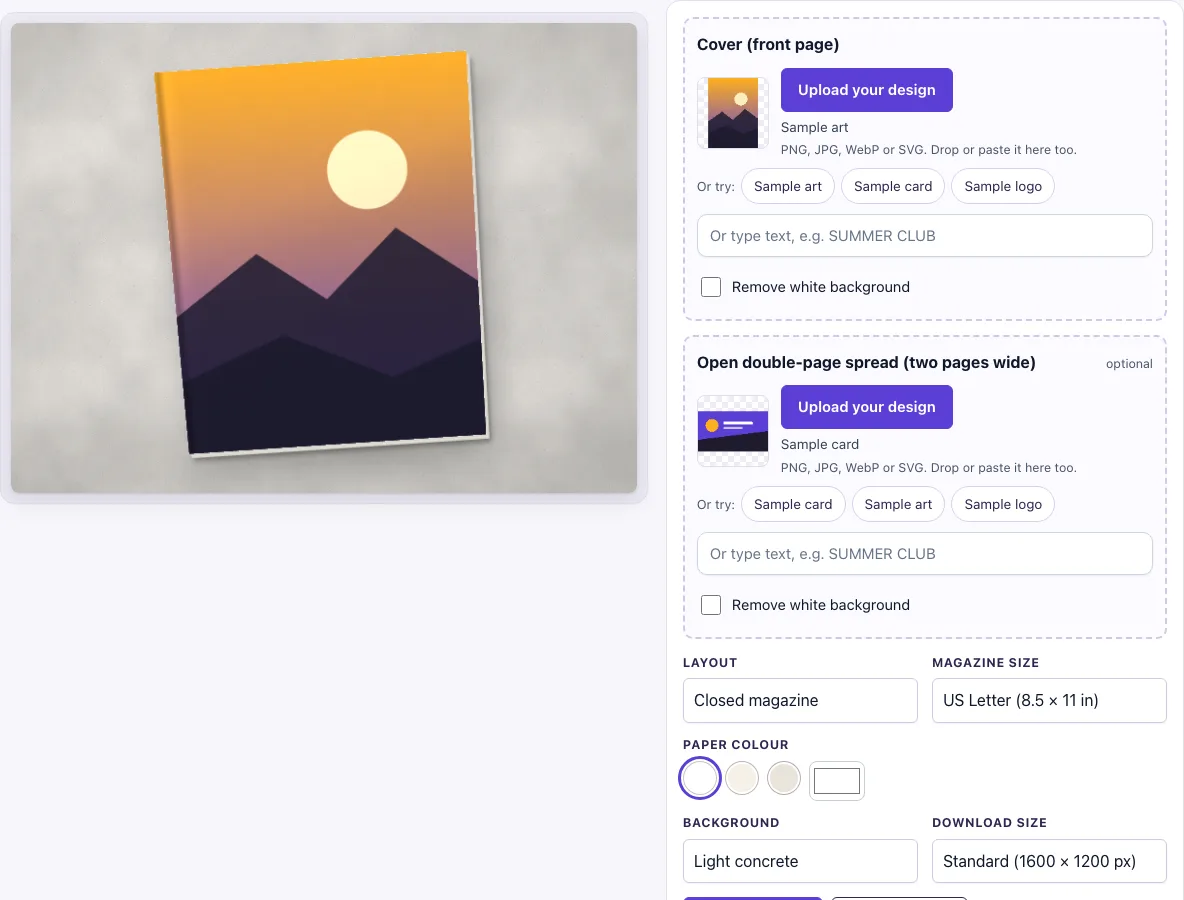Focus the spread text input field
This screenshot has height=900, width=1184.
(x=924, y=553)
